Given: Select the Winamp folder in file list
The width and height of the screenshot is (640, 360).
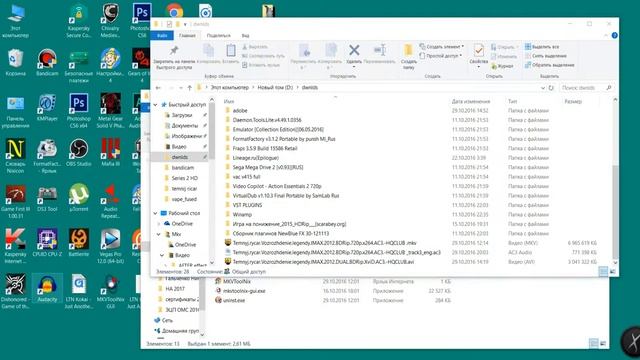Looking at the screenshot, I should pos(242,215).
